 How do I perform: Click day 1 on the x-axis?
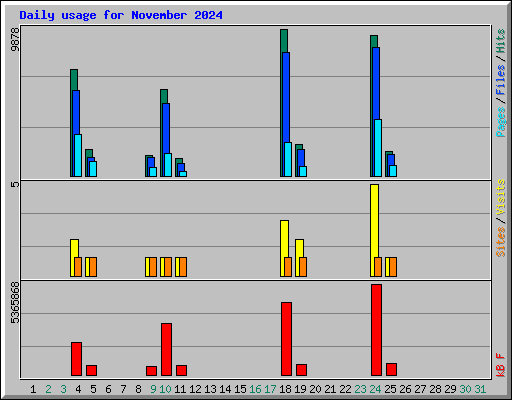click(33, 389)
